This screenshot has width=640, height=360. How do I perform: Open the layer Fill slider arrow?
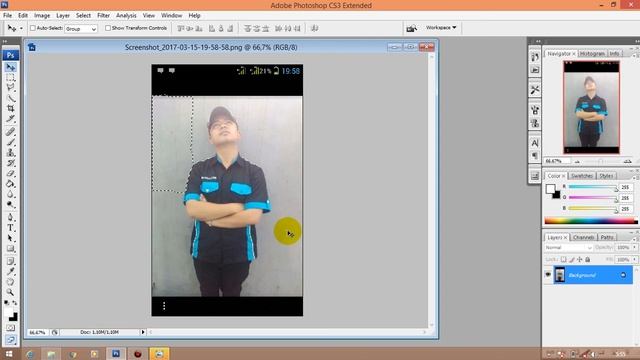pyautogui.click(x=634, y=260)
